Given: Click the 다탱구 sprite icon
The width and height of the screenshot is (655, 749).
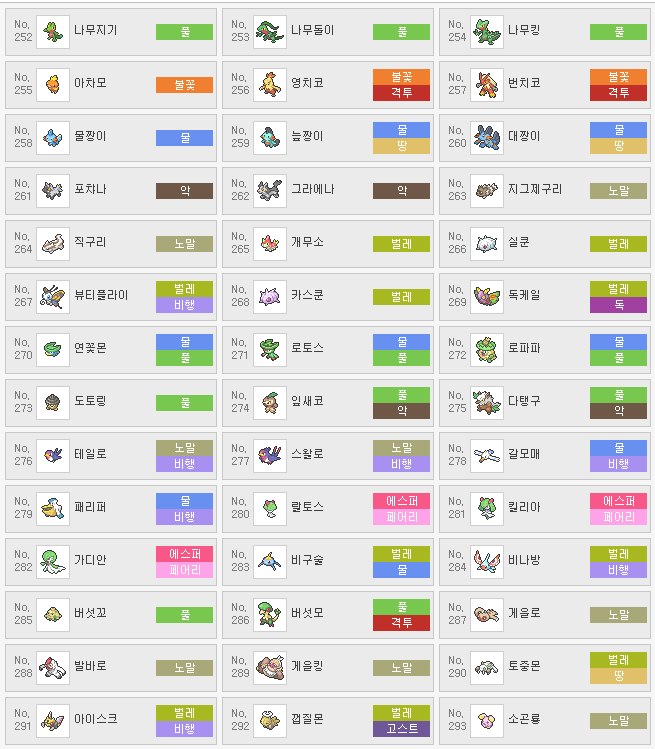Looking at the screenshot, I should [x=487, y=403].
